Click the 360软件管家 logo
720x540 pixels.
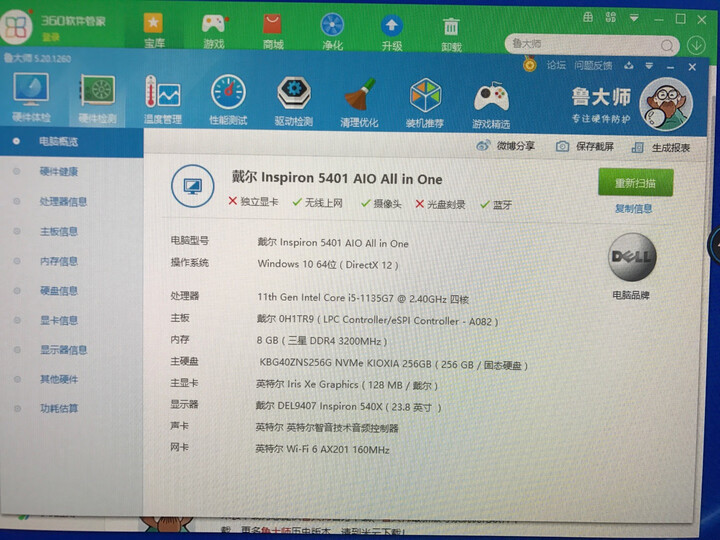[x=17, y=26]
